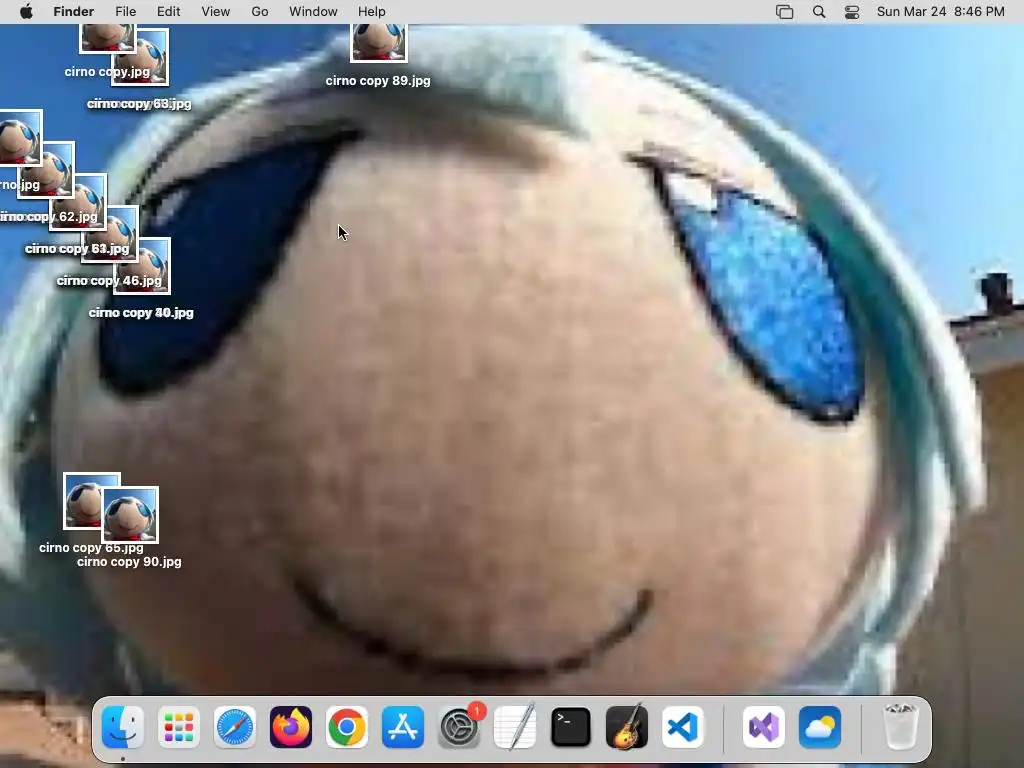
Task: Open the View menu
Action: [x=216, y=12]
